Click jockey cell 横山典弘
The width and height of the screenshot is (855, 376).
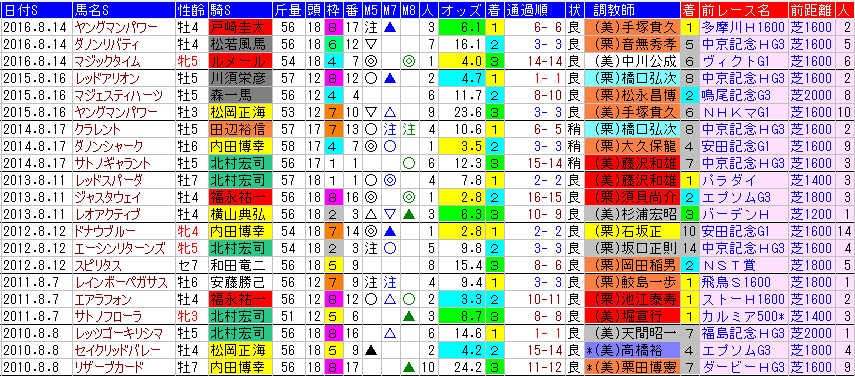240,214
